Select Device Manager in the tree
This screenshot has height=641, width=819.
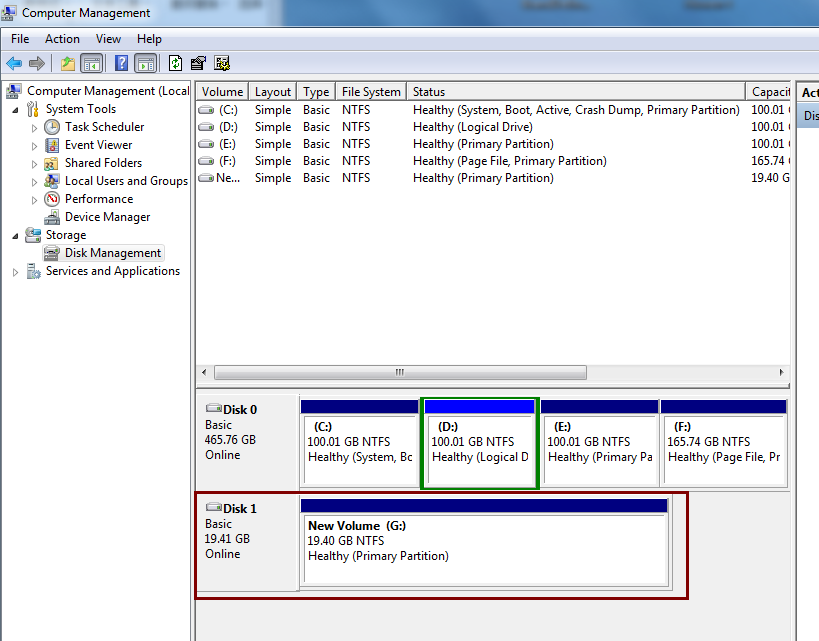(x=107, y=217)
